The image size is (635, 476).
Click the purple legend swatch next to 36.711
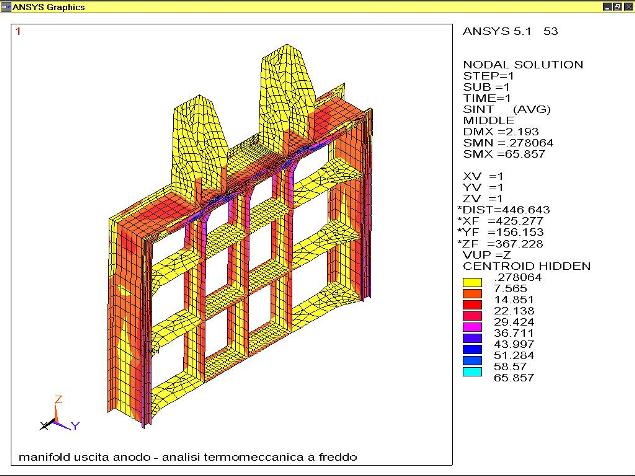pyautogui.click(x=472, y=338)
